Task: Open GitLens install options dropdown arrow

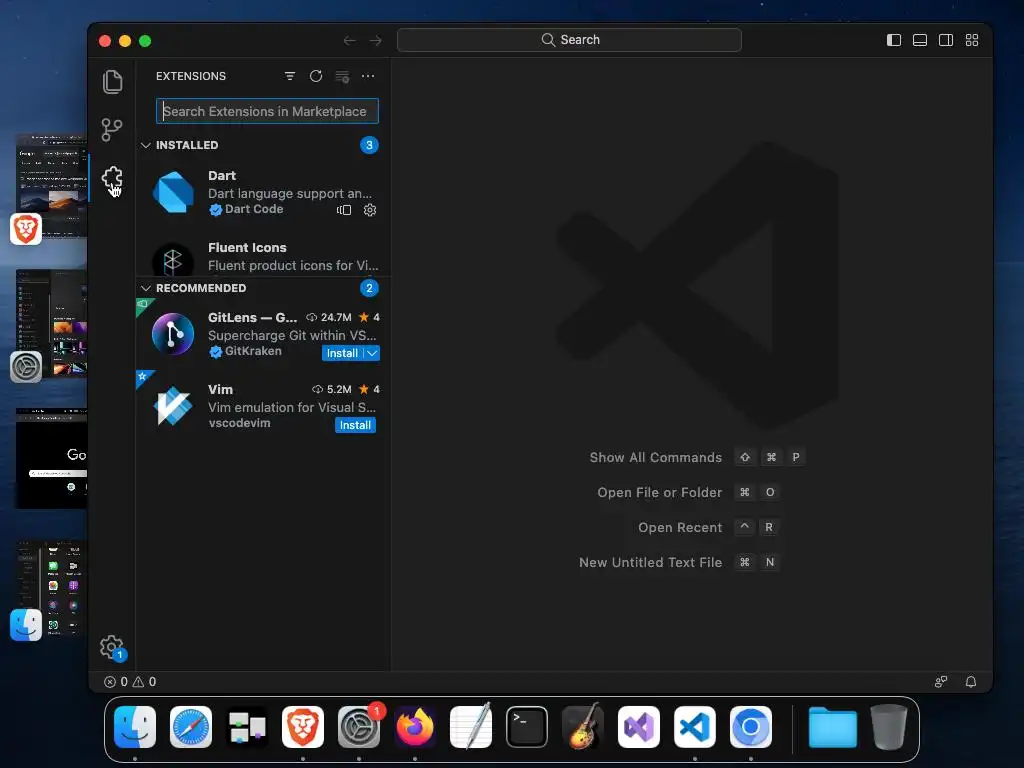Action: pos(372,353)
